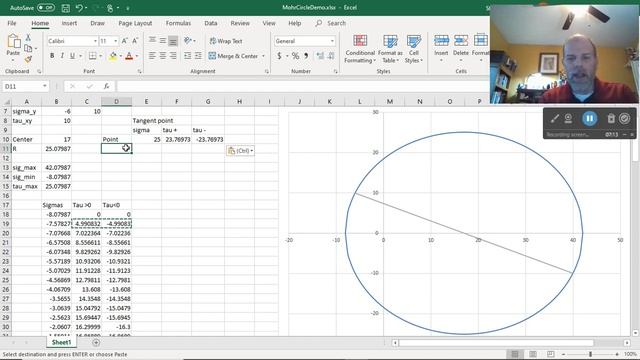640x360 pixels.
Task: Open Paste Options (Ctrl) dropdown
Action: (240, 151)
